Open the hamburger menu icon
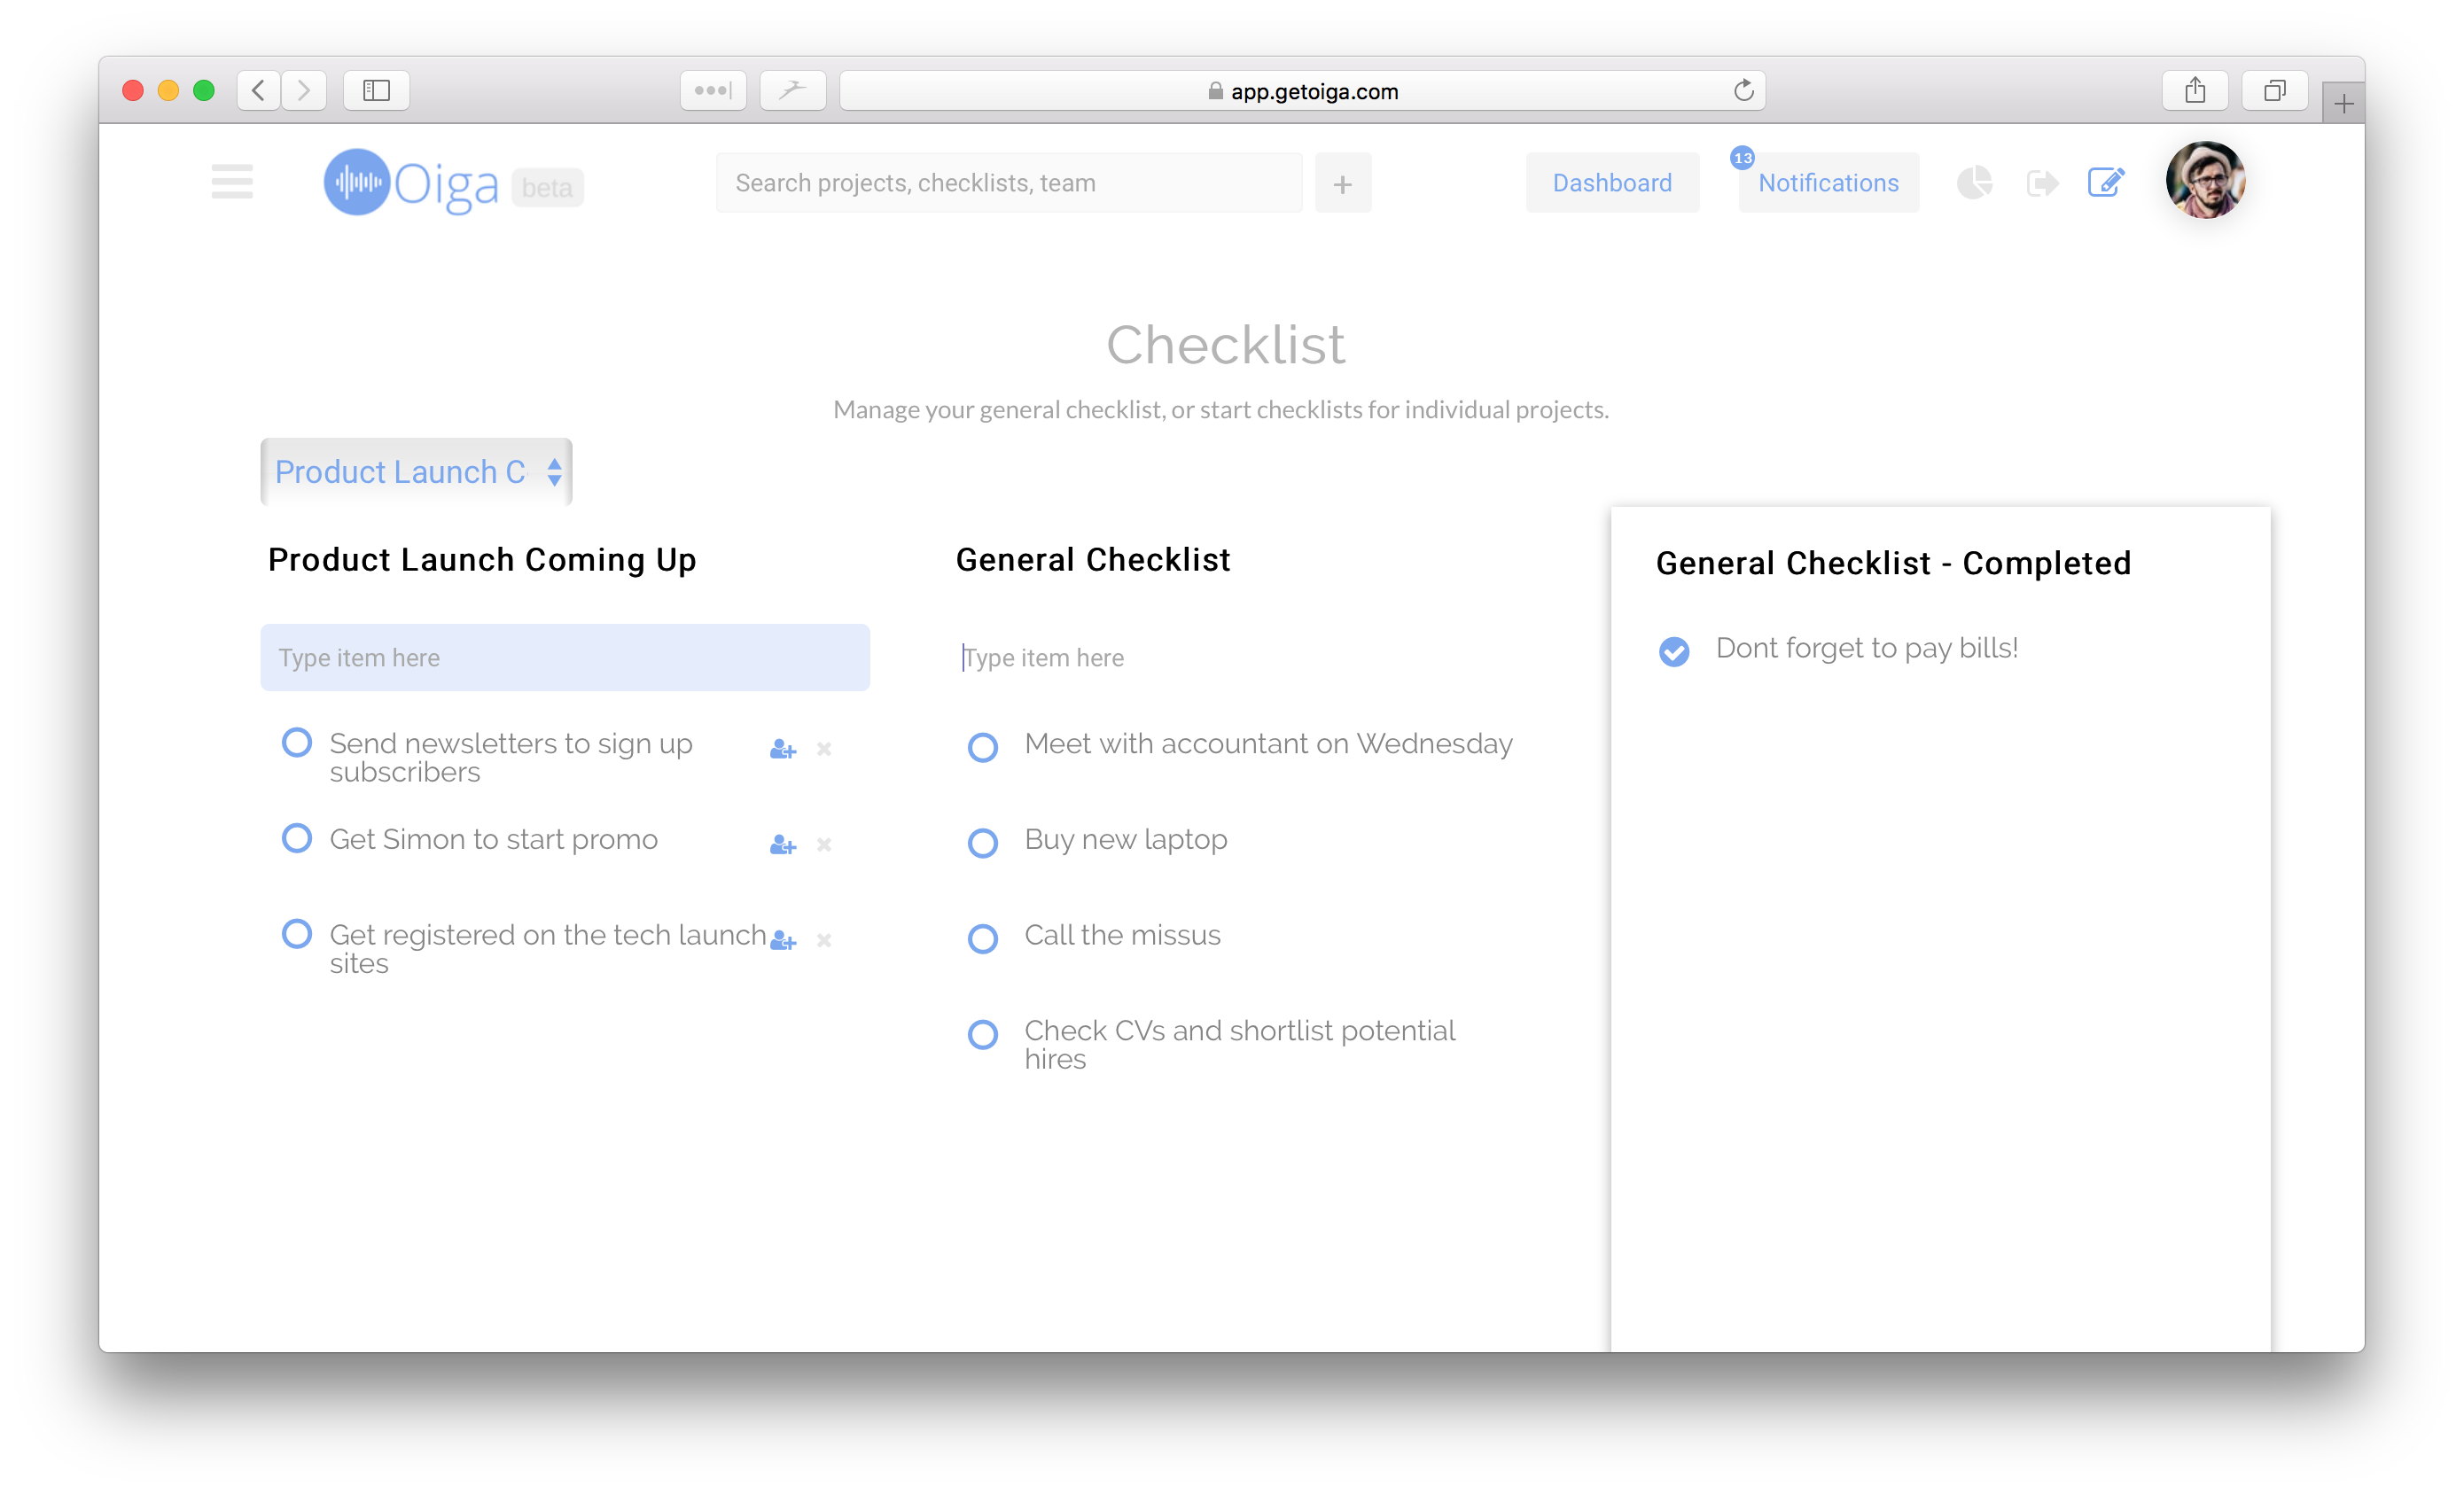This screenshot has width=2464, height=1494. point(232,182)
